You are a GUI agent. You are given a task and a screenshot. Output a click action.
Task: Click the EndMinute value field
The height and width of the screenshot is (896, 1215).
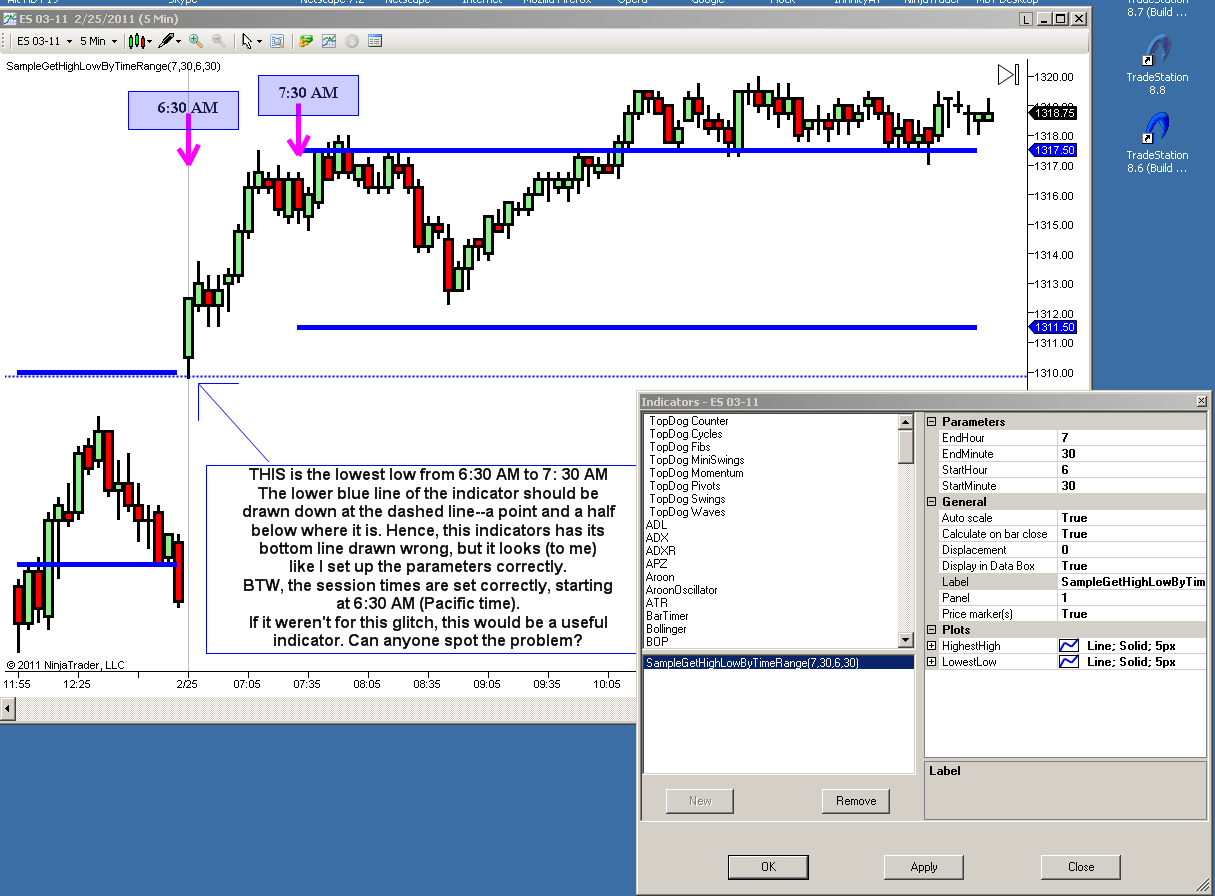(1132, 454)
